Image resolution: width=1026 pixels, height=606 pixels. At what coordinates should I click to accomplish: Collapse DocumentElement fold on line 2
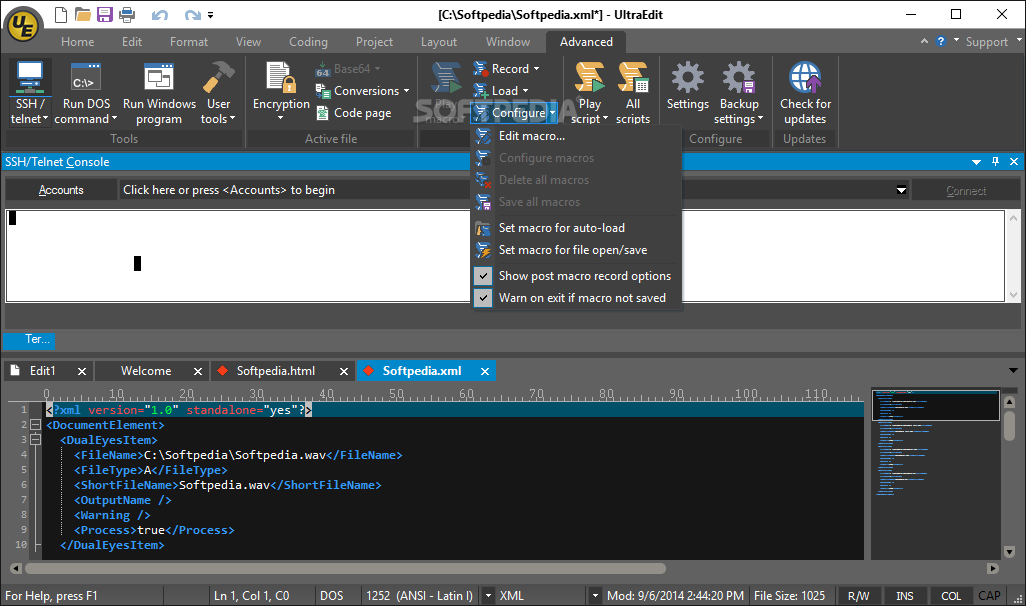35,425
